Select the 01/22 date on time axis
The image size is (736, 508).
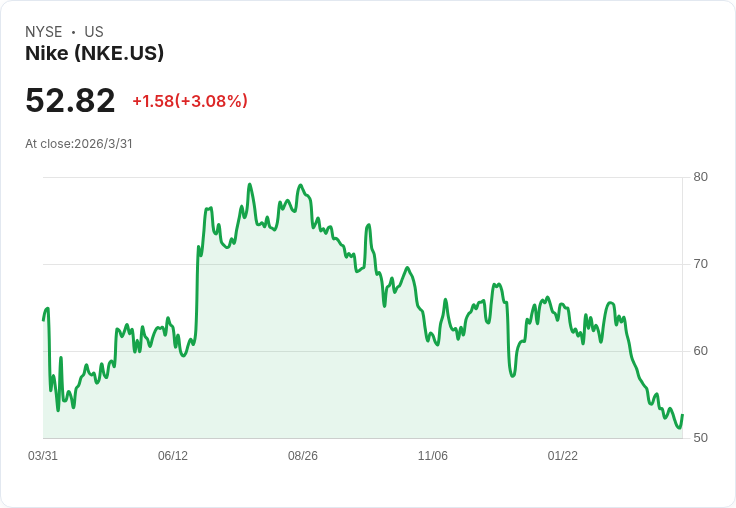tap(563, 456)
